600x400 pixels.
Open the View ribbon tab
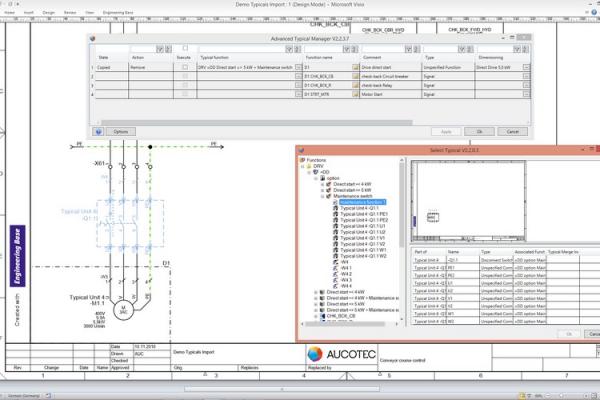[x=90, y=13]
